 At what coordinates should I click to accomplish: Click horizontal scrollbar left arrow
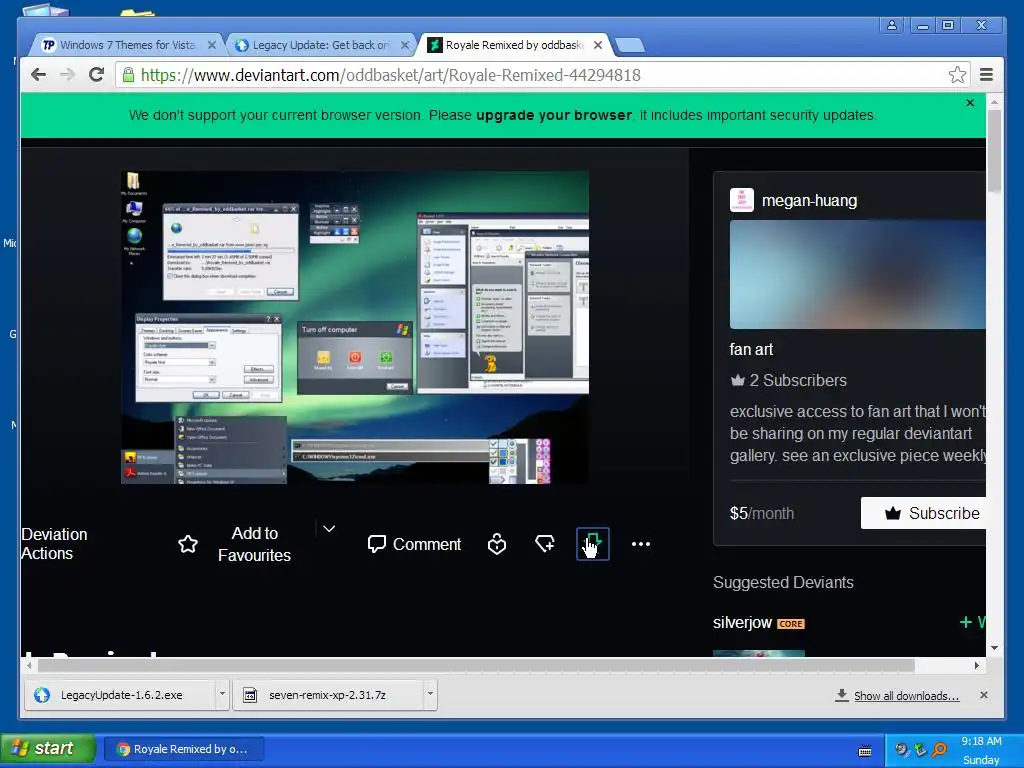point(28,665)
